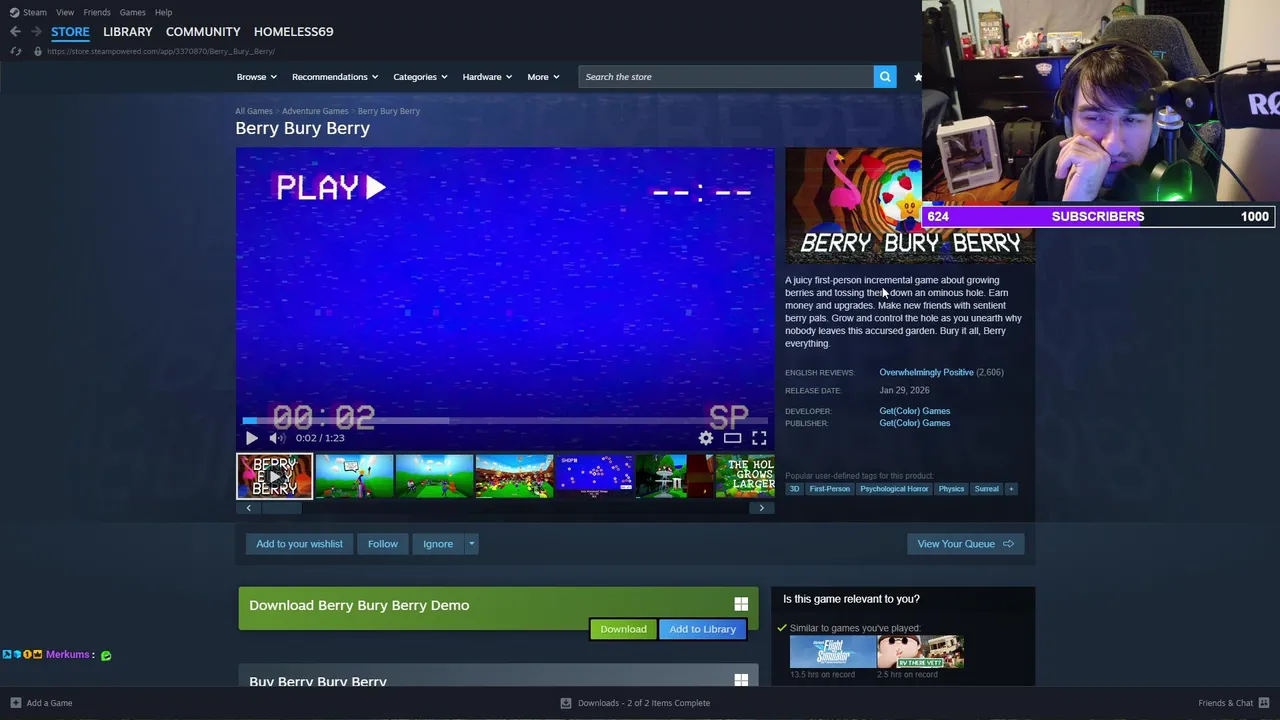Click the Steam store URL address bar

tap(161, 51)
